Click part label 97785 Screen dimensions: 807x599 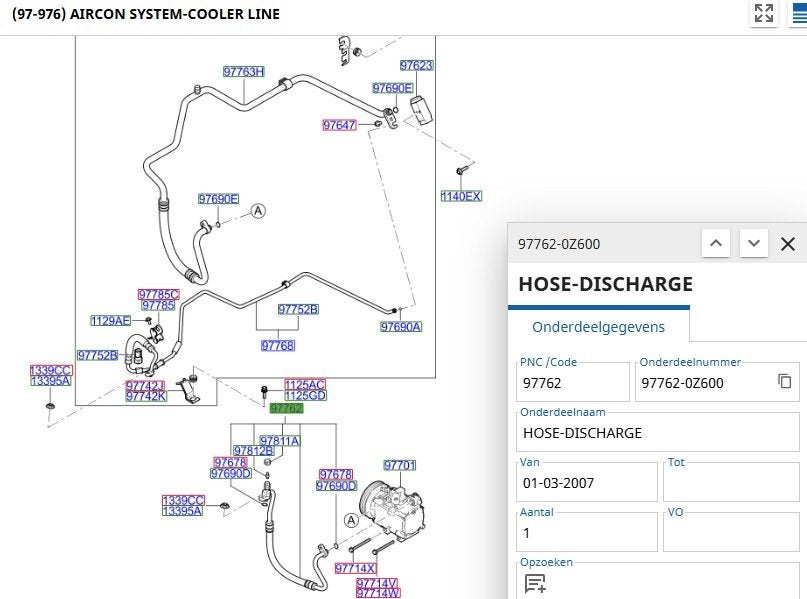pos(158,305)
